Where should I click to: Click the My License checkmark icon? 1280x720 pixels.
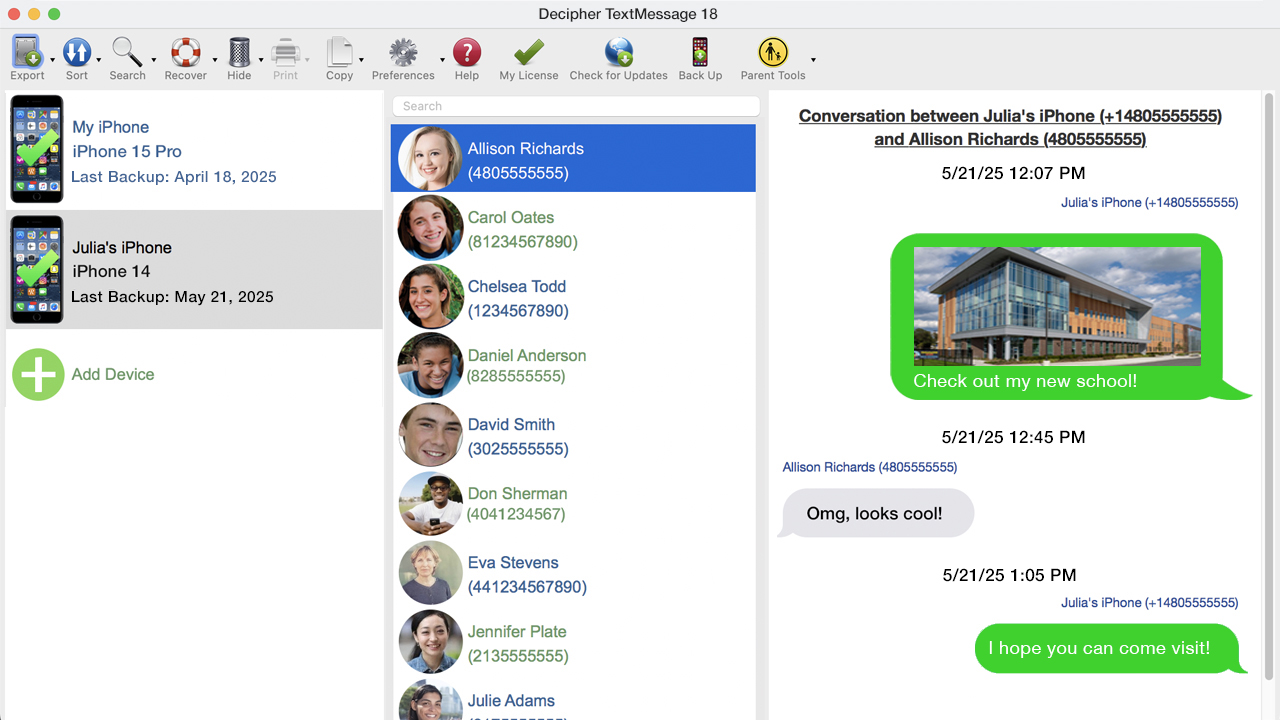[x=529, y=52]
